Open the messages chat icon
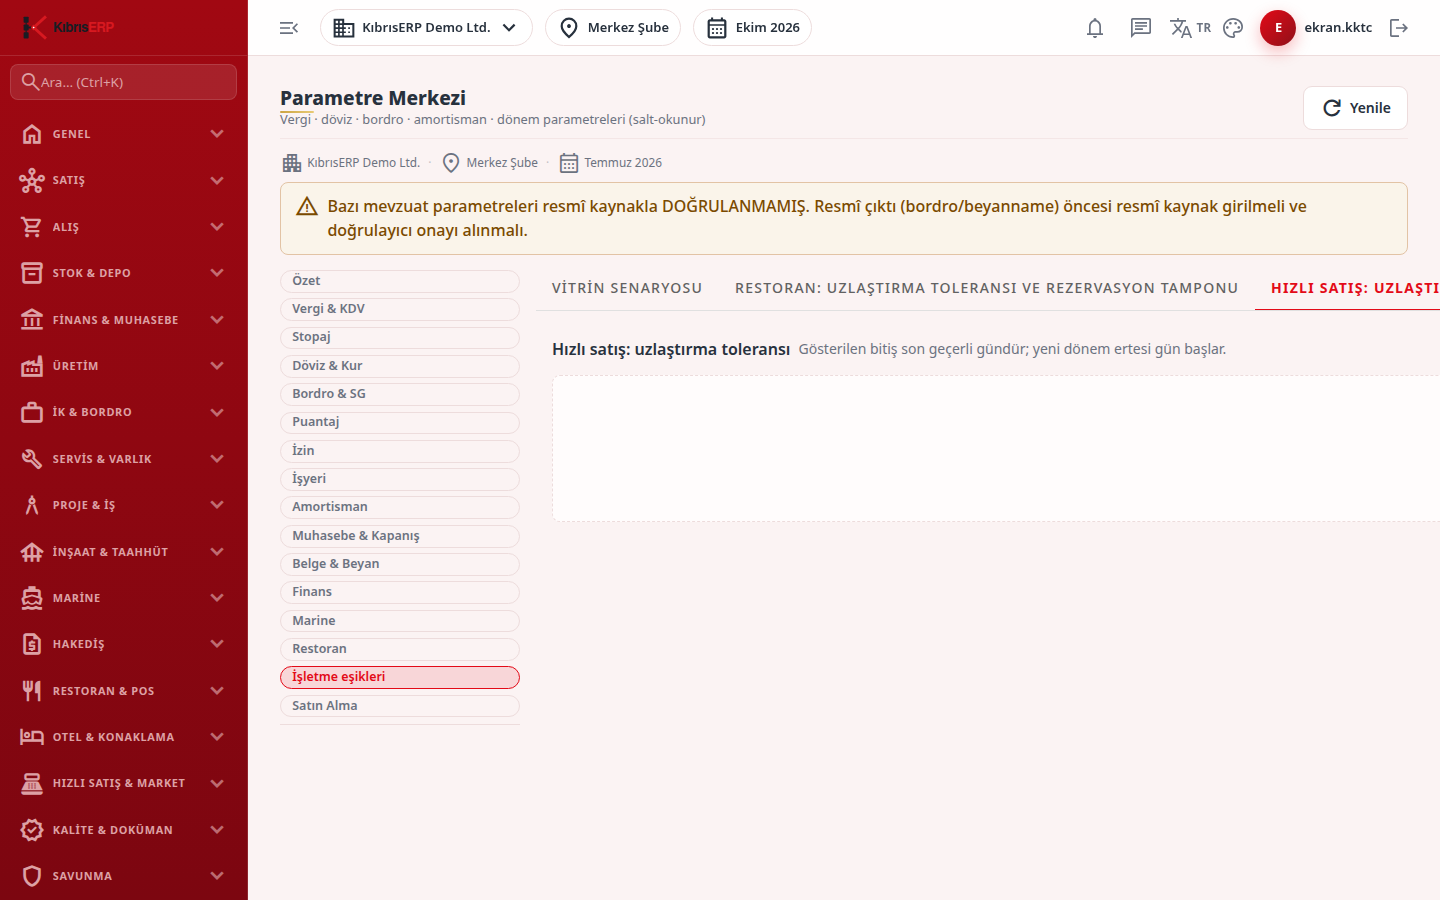The image size is (1440, 900). (x=1141, y=28)
